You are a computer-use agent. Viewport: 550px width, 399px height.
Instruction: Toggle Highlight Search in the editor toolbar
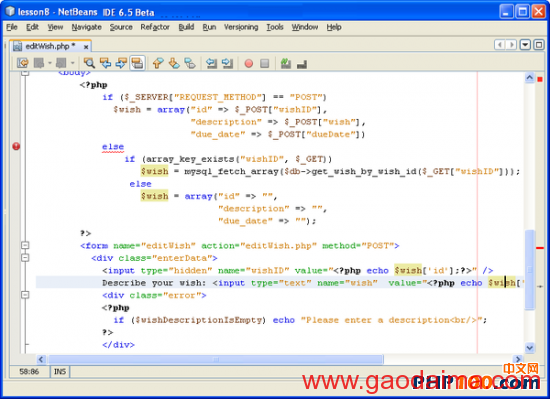pos(137,63)
